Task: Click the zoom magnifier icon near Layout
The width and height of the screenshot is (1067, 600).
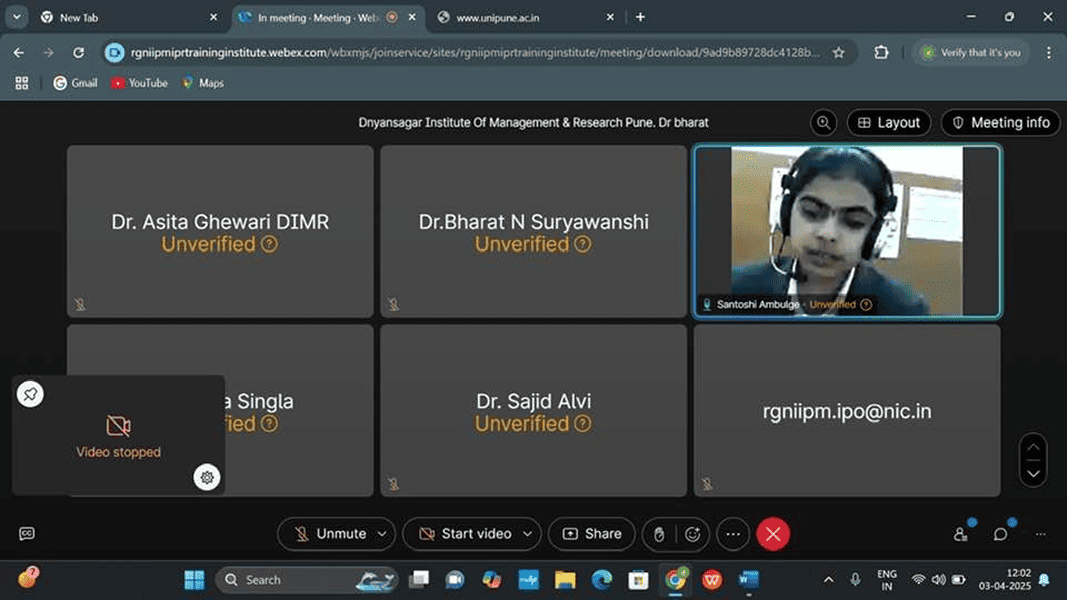Action: click(x=823, y=122)
